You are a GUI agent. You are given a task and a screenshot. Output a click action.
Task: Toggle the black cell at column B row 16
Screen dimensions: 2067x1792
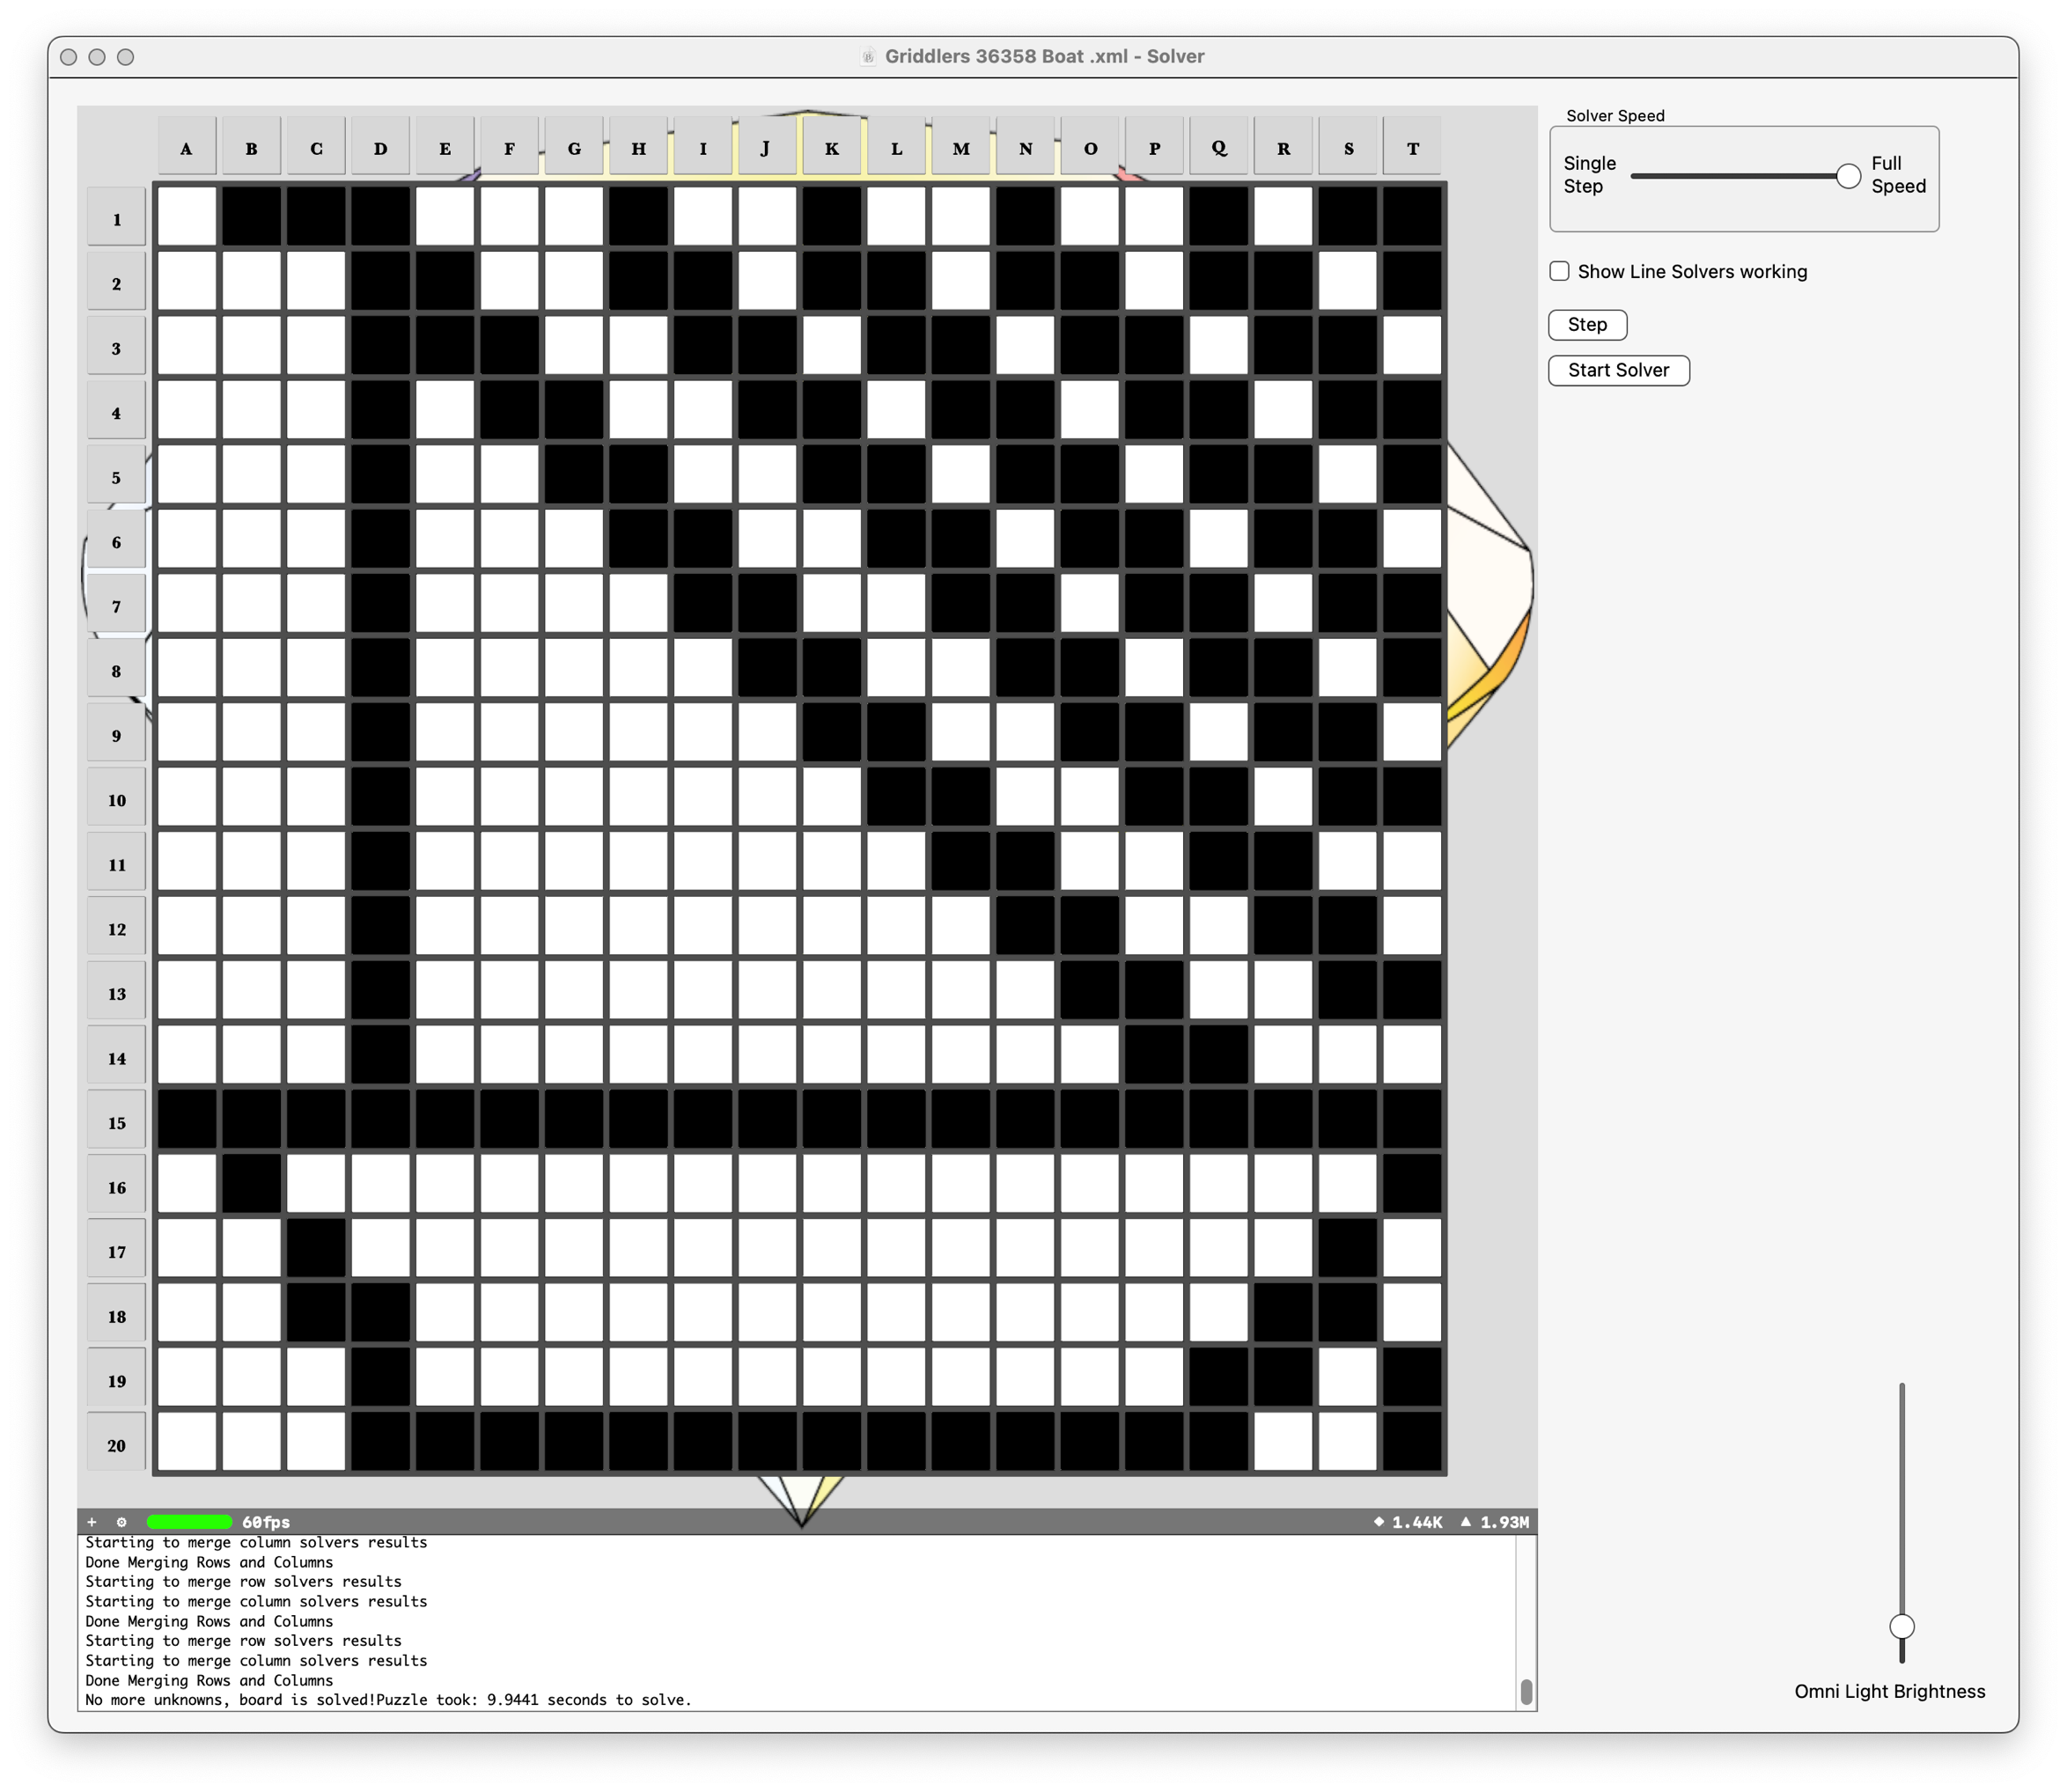251,1185
